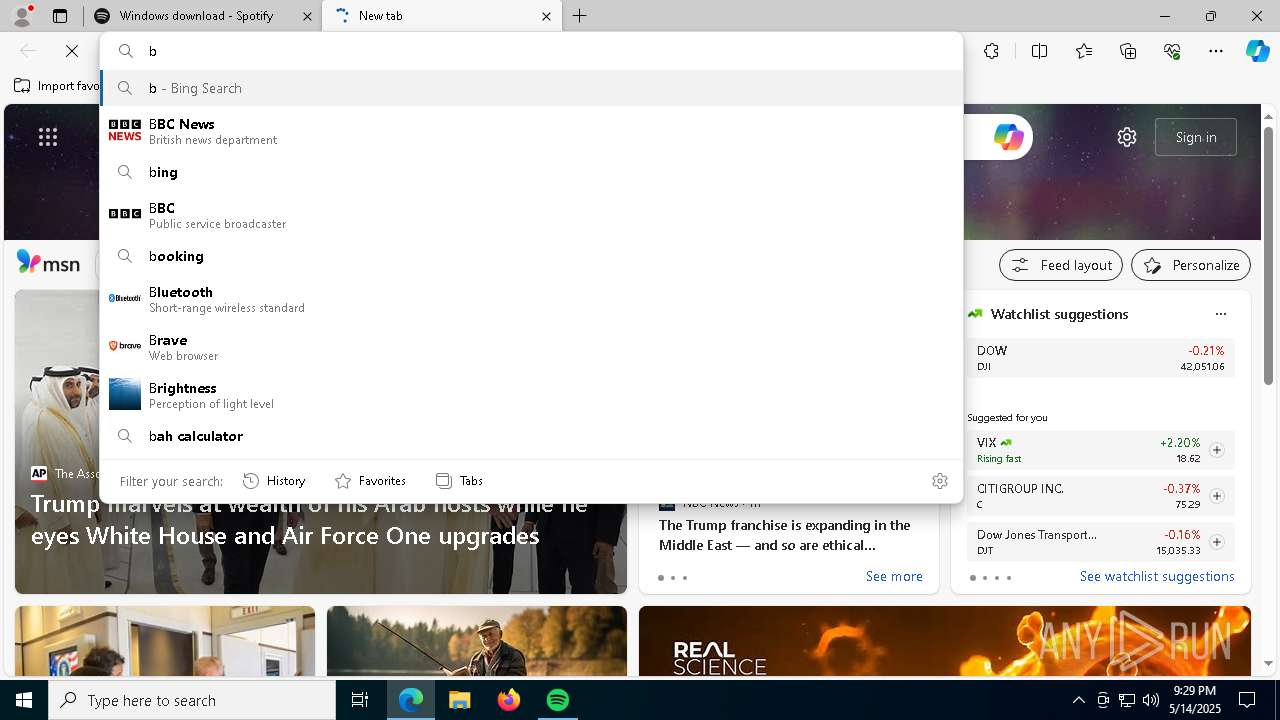Open the msn logo home
1280x720 pixels.
click(x=48, y=263)
